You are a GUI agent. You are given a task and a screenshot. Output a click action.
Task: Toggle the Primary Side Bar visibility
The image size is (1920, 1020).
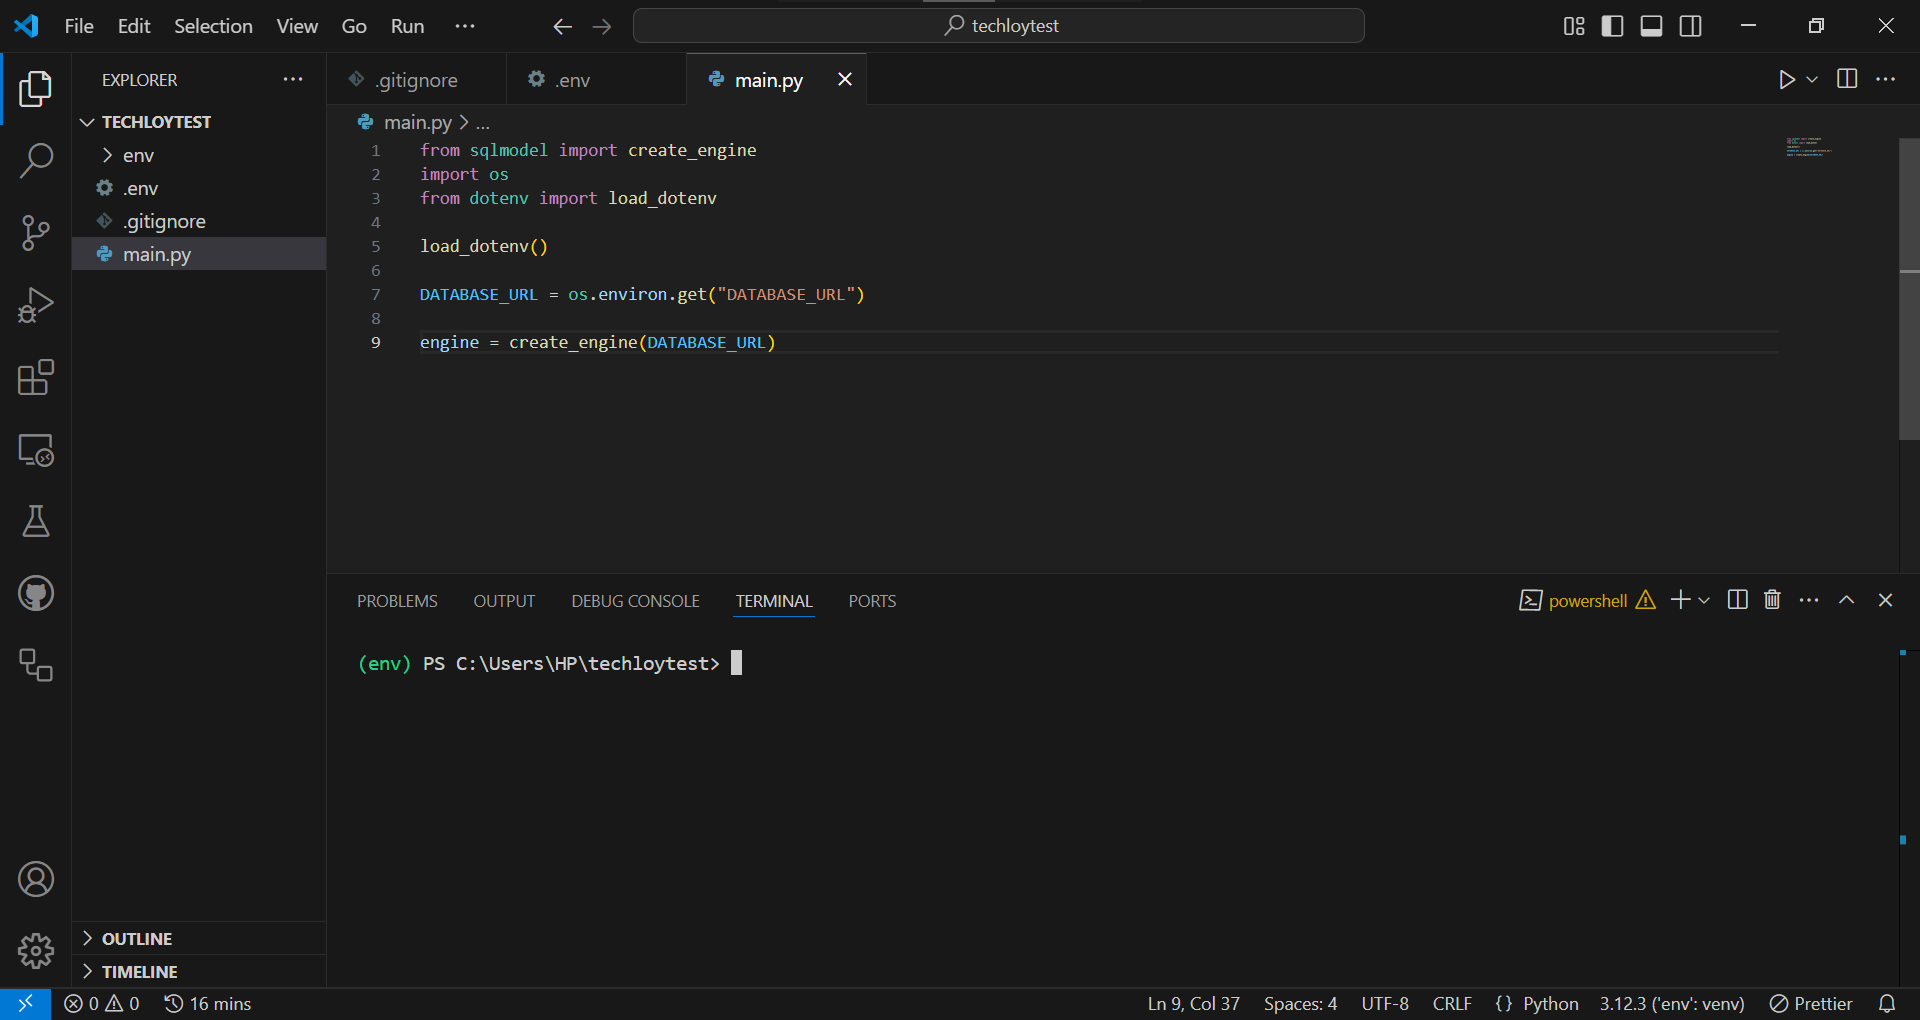[x=1613, y=26]
